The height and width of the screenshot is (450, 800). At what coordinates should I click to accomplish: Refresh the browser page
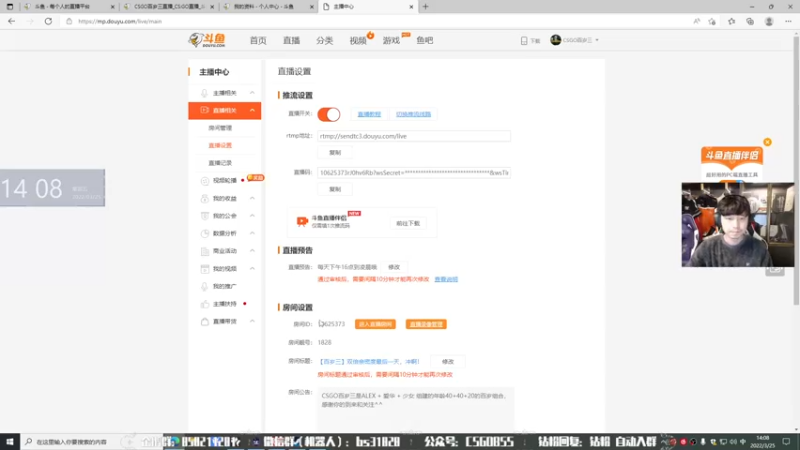click(x=48, y=21)
